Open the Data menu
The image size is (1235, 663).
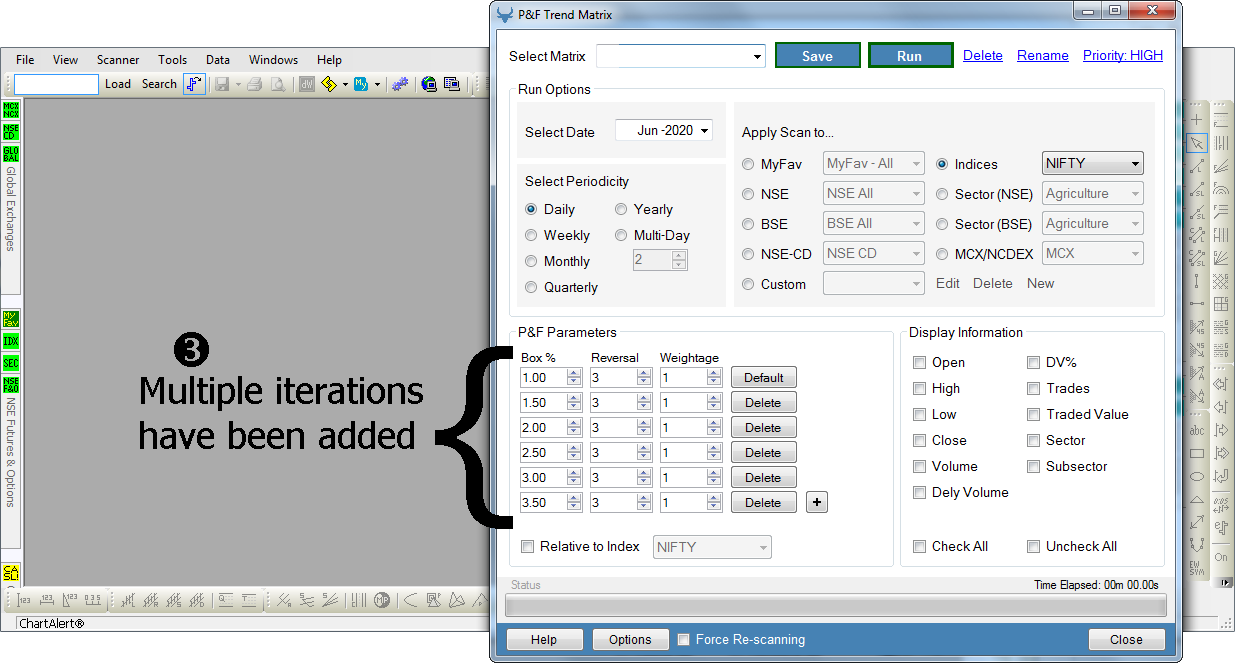point(218,60)
